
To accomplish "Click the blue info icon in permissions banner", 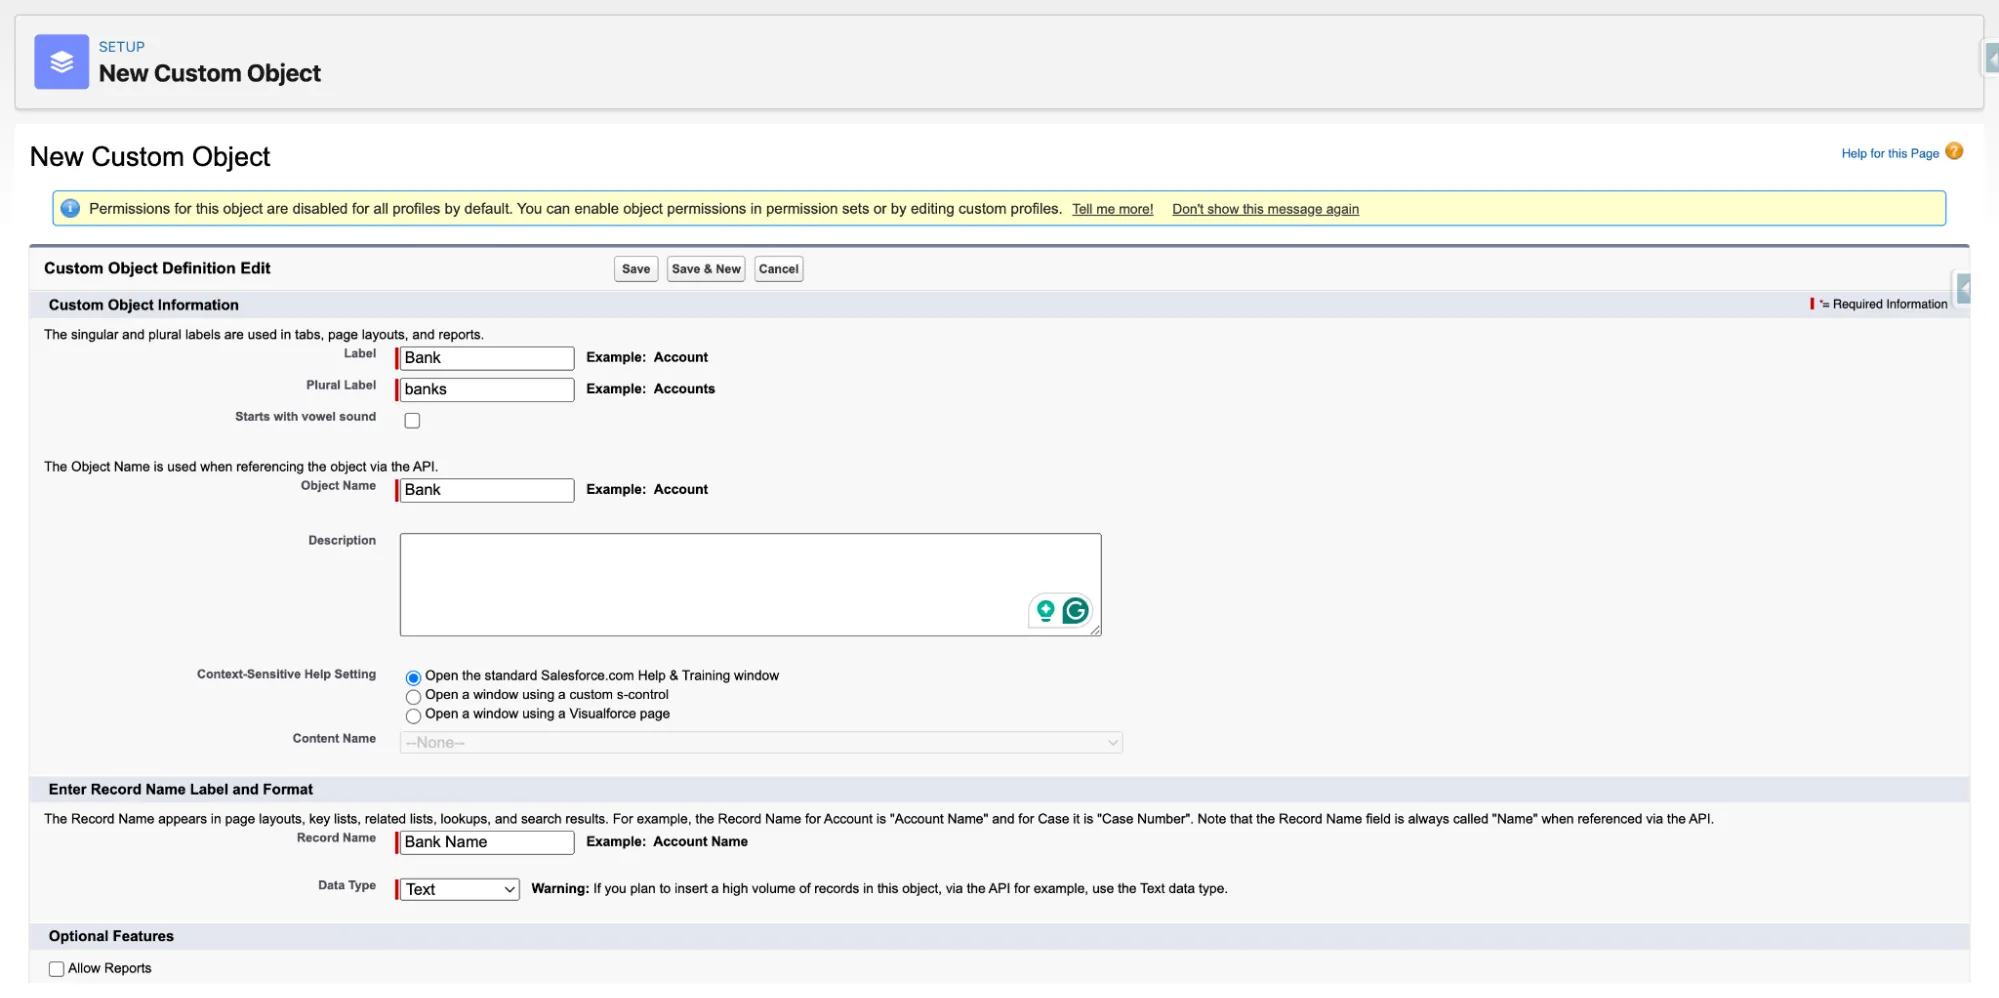I will (x=70, y=209).
